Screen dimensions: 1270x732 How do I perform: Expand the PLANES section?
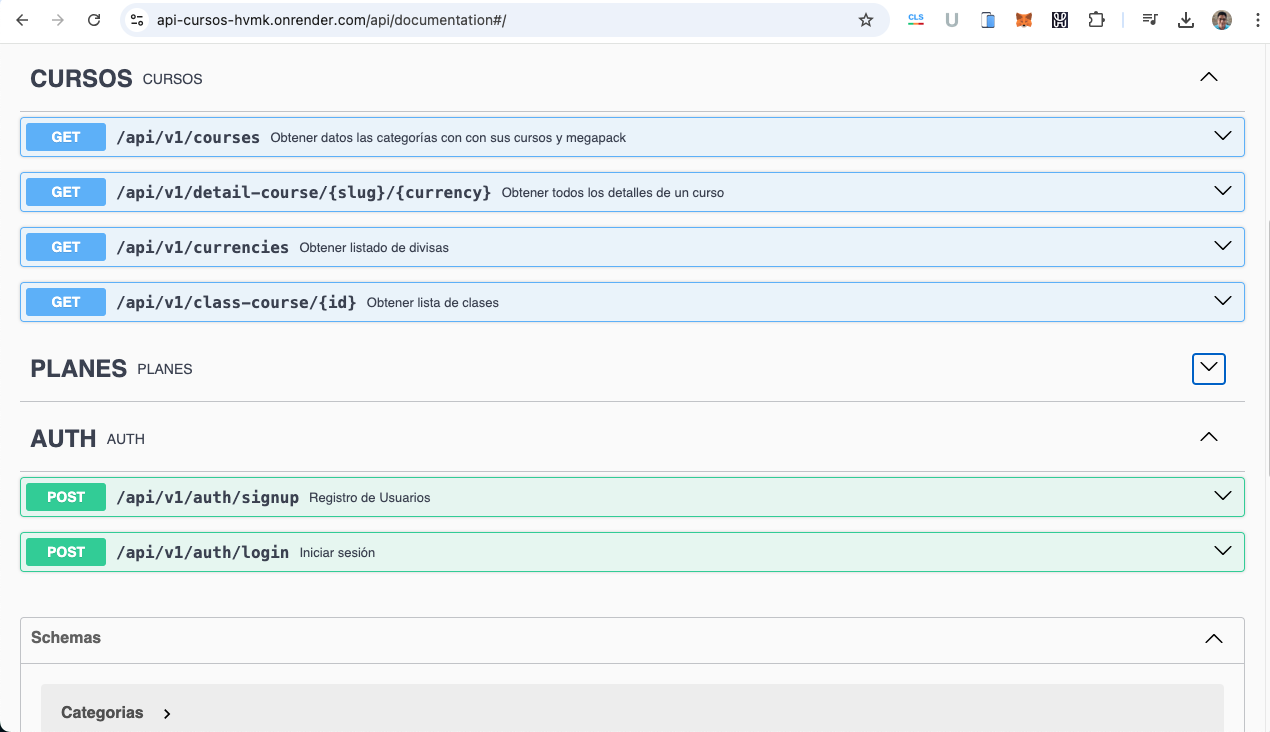tap(1209, 368)
